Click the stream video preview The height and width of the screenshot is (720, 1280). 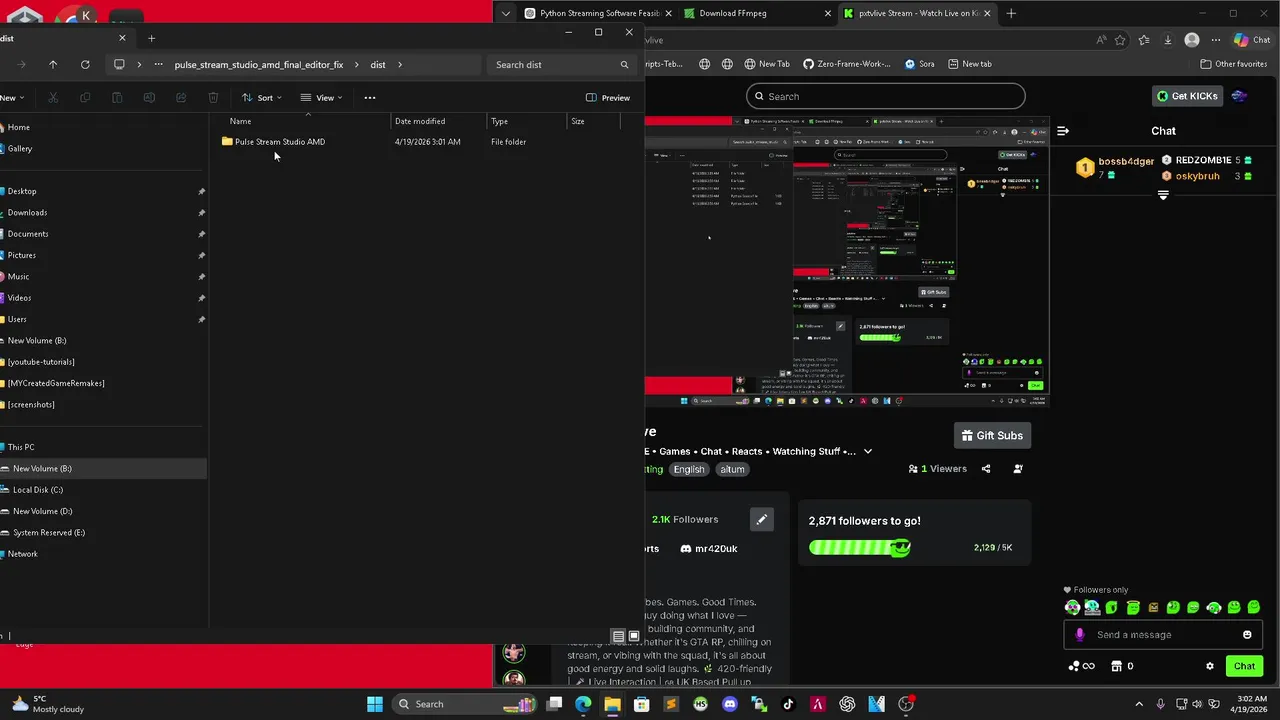point(846,261)
